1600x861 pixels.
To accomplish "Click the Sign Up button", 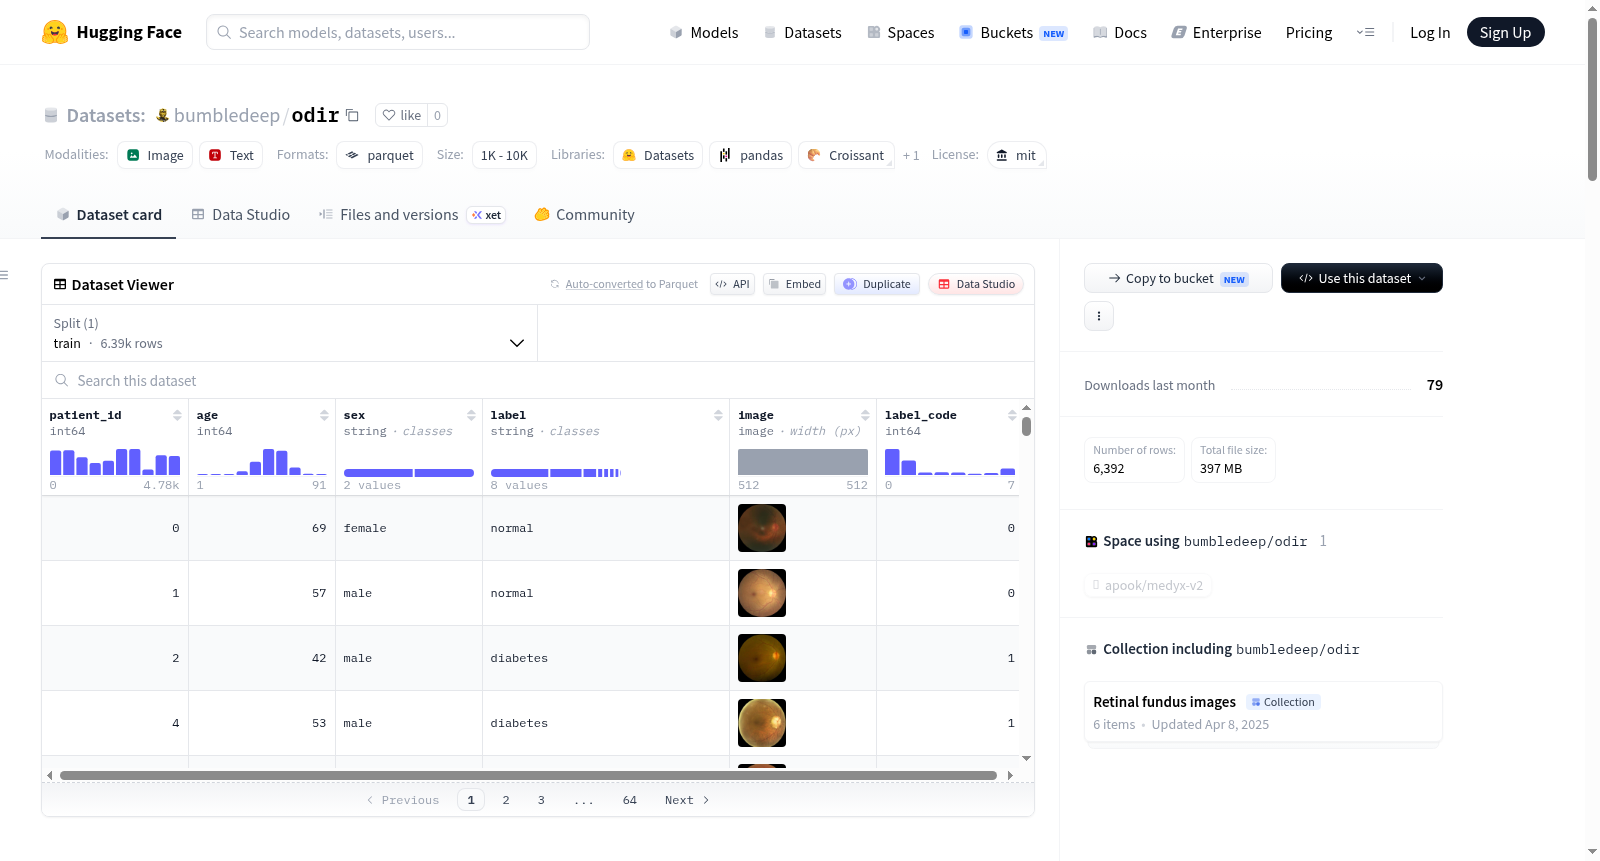I will coord(1505,32).
